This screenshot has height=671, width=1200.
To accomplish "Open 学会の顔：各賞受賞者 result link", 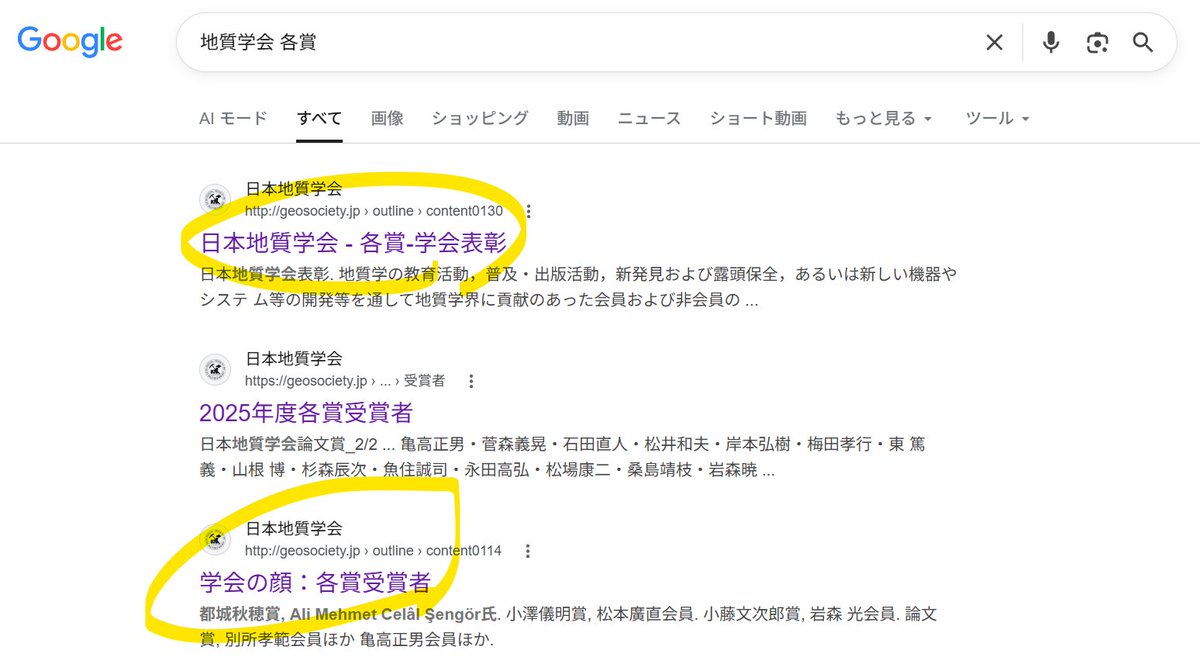I will tap(315, 583).
